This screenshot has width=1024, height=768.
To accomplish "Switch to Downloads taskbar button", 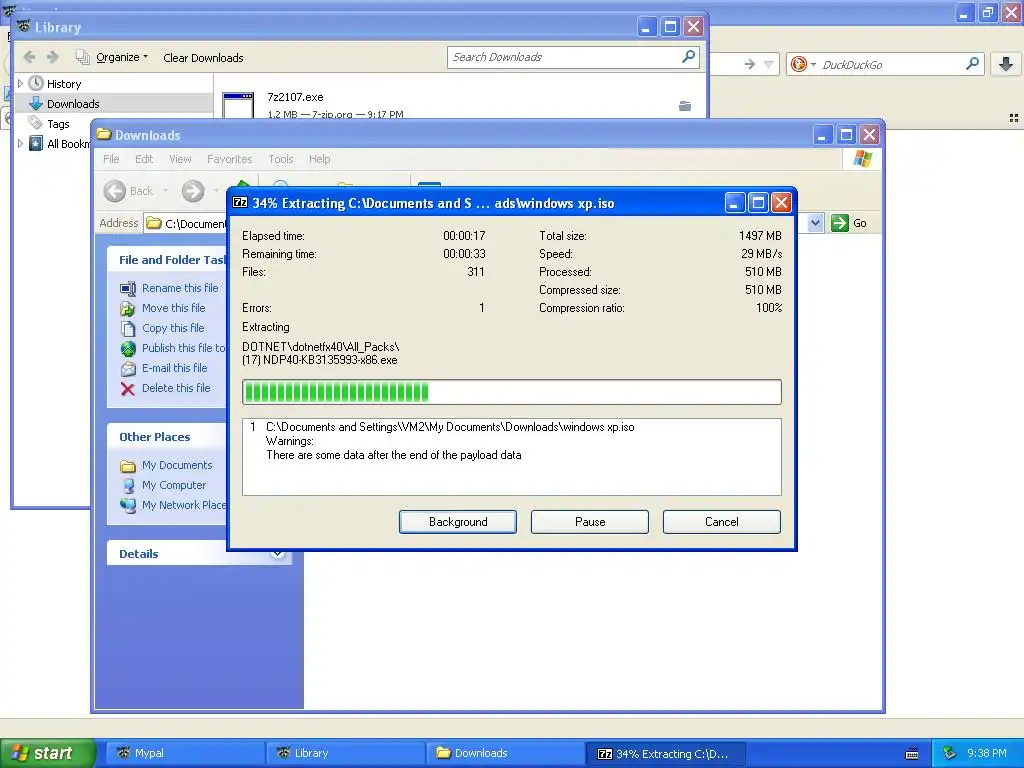I will 505,753.
